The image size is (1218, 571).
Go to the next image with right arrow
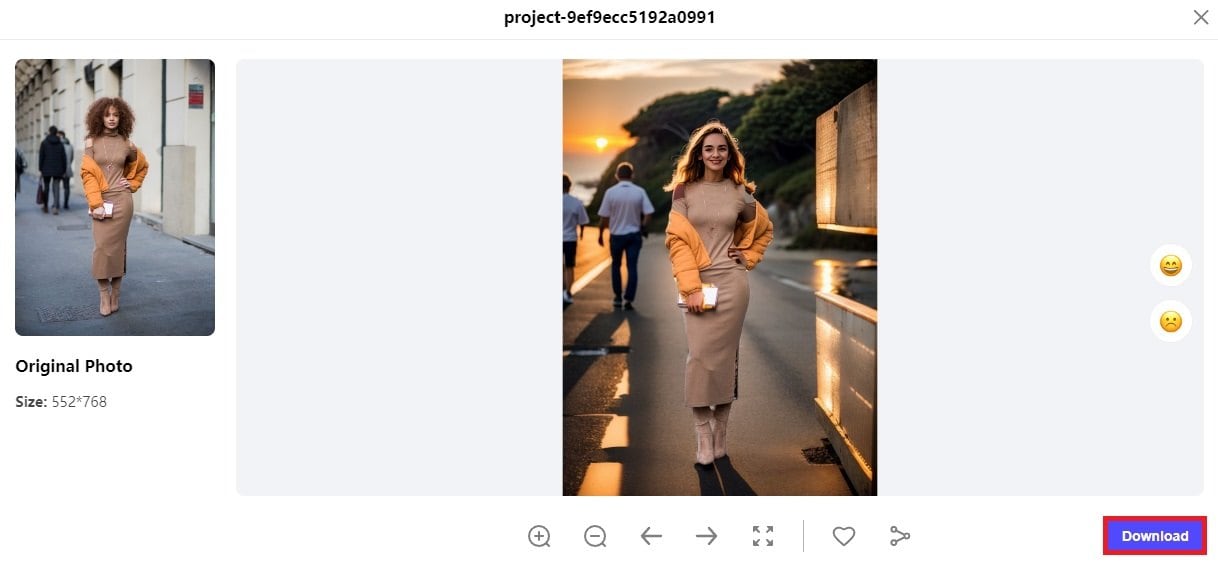(x=707, y=536)
